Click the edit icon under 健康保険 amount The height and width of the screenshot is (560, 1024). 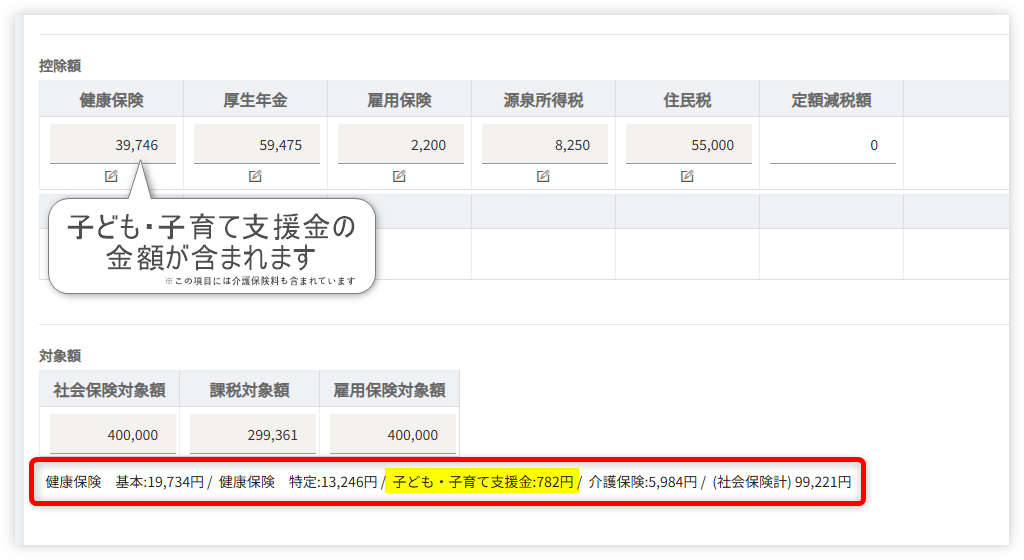111,176
